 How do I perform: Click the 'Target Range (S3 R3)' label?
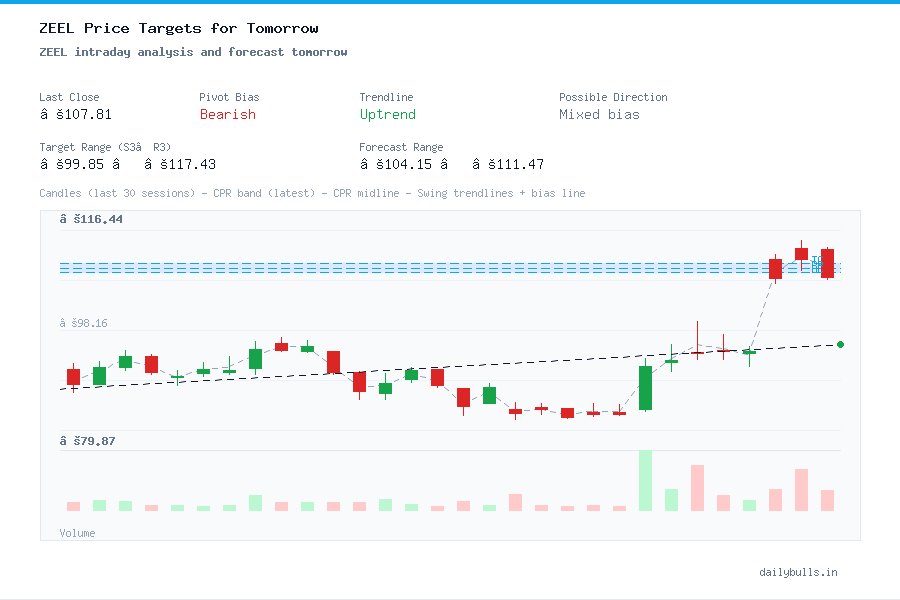(x=105, y=147)
